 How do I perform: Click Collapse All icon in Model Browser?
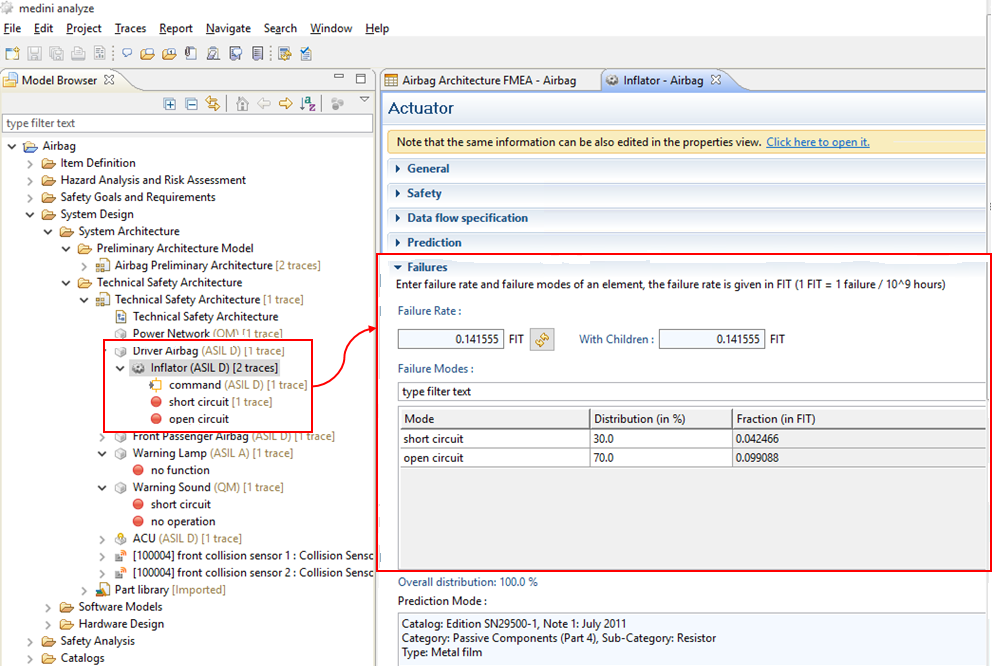point(191,103)
